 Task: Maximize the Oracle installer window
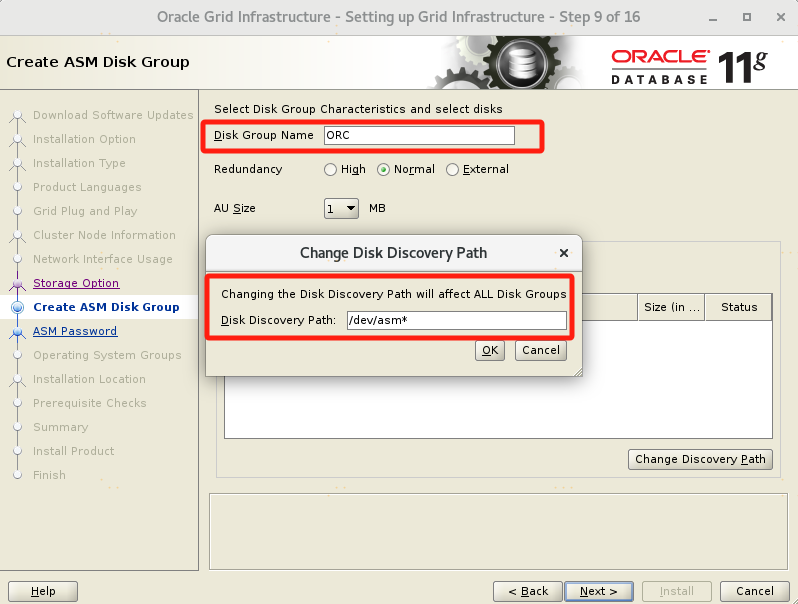[x=747, y=17]
